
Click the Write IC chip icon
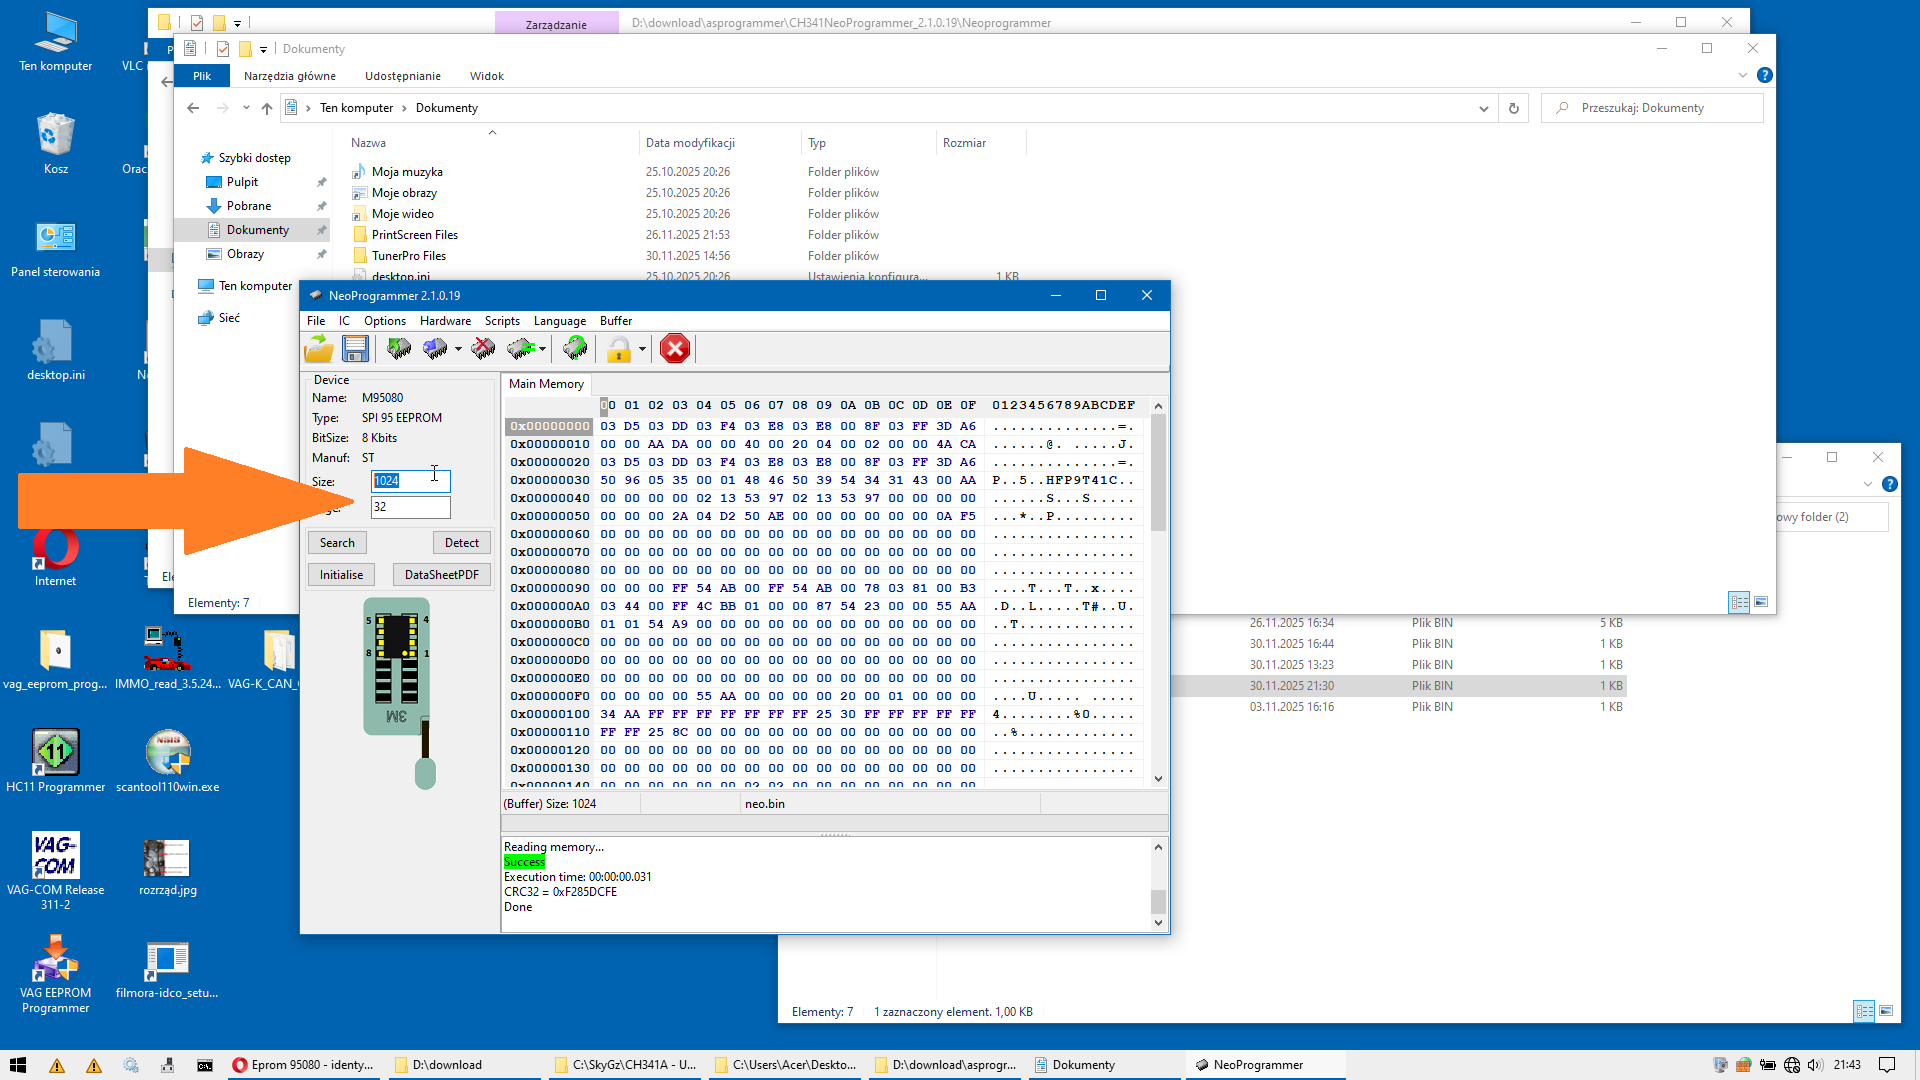(x=435, y=349)
